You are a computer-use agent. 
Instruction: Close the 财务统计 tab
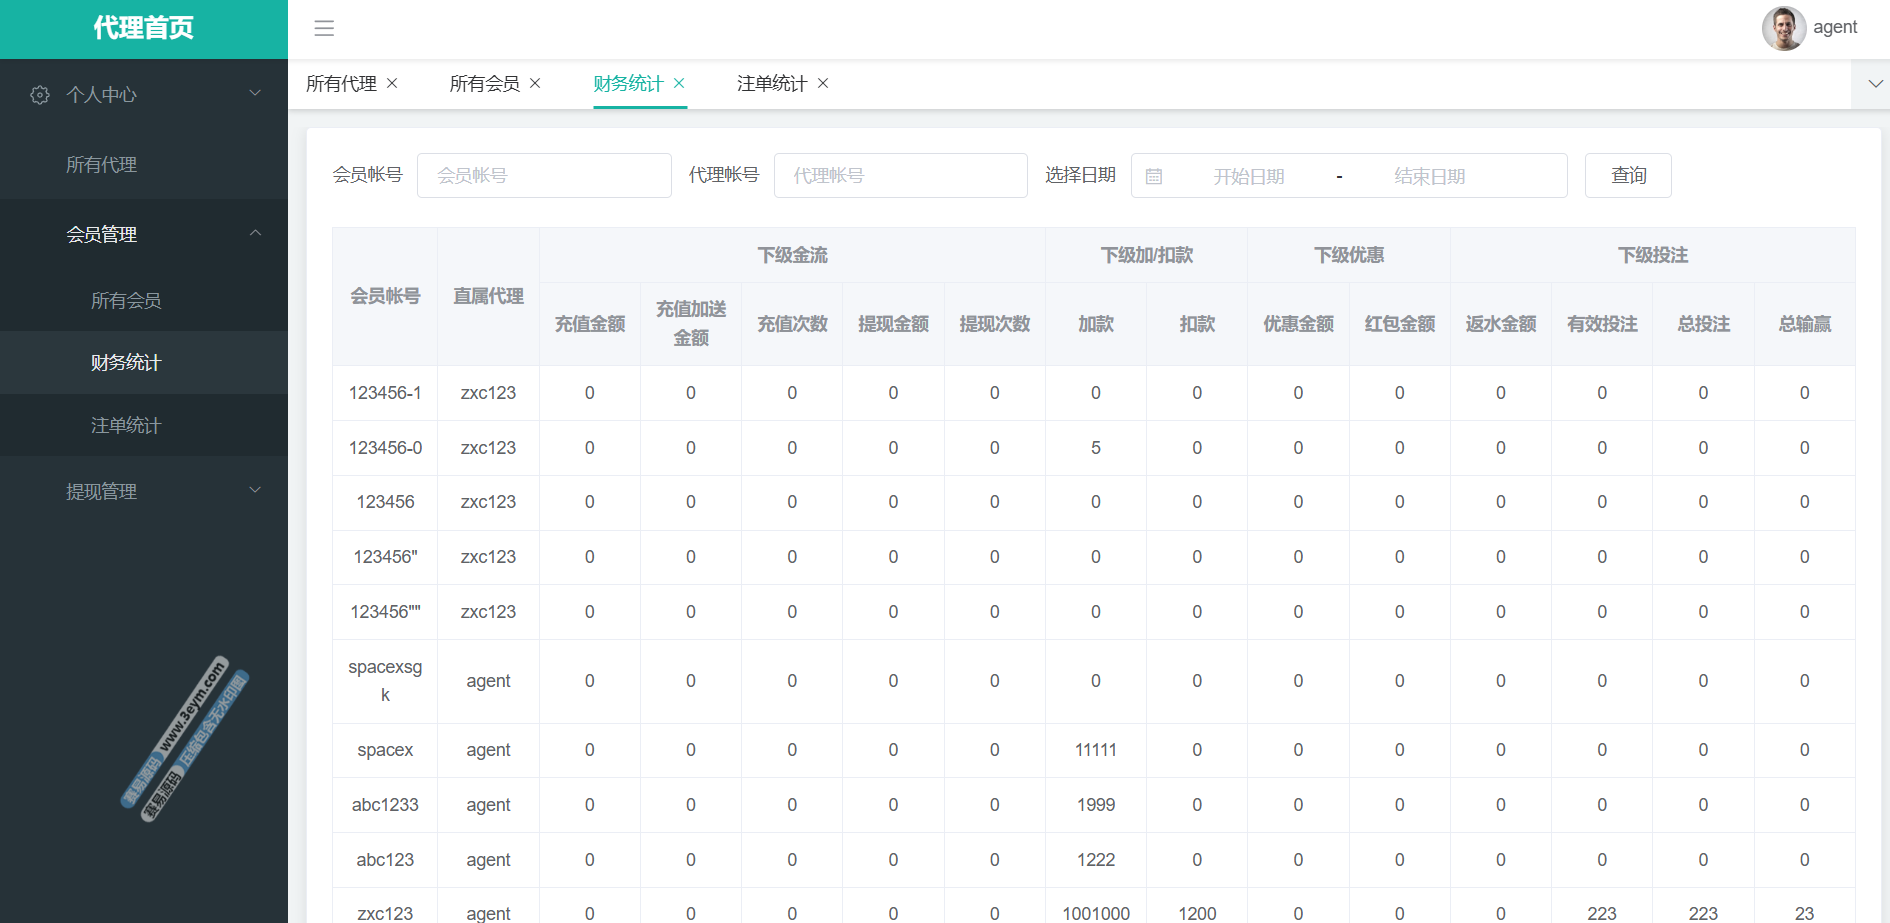click(x=679, y=83)
